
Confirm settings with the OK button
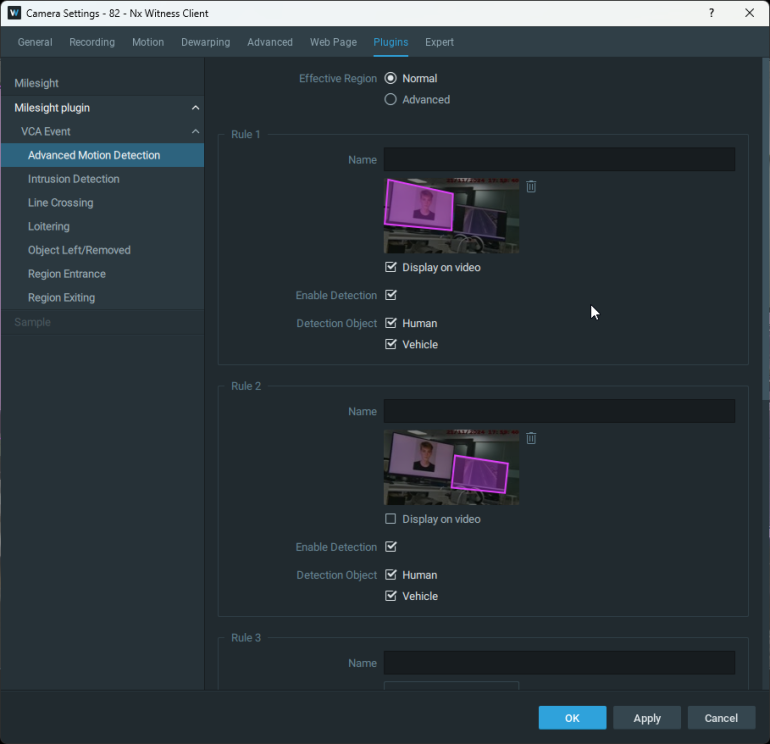click(x=572, y=718)
